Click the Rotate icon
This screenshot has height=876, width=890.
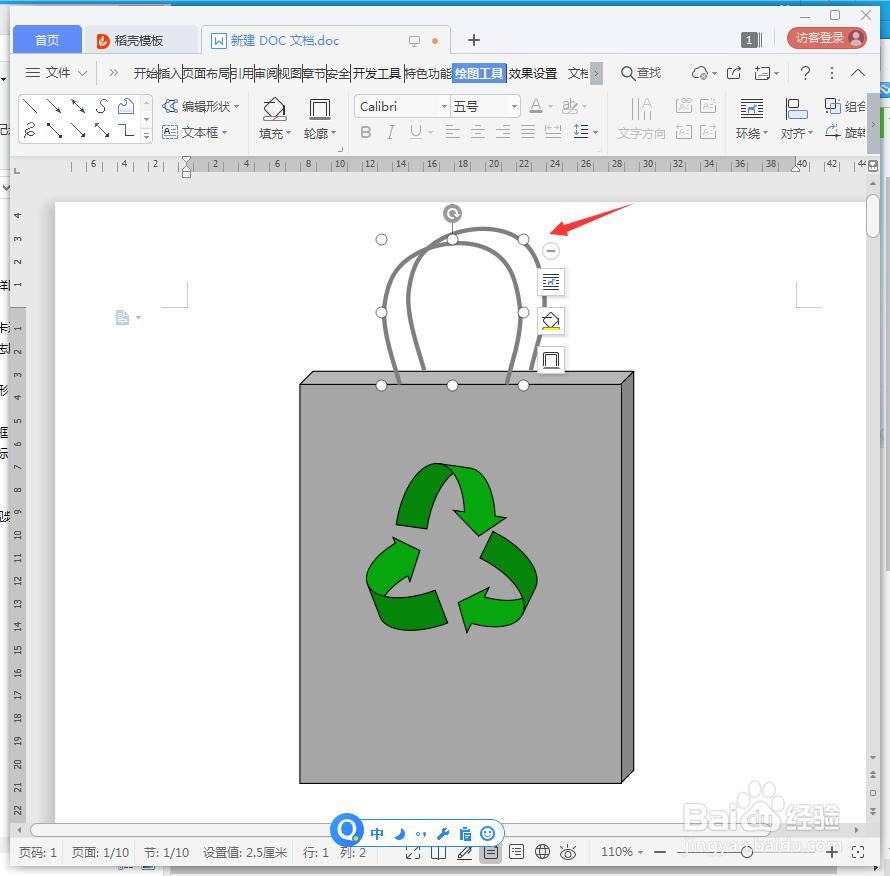[833, 132]
